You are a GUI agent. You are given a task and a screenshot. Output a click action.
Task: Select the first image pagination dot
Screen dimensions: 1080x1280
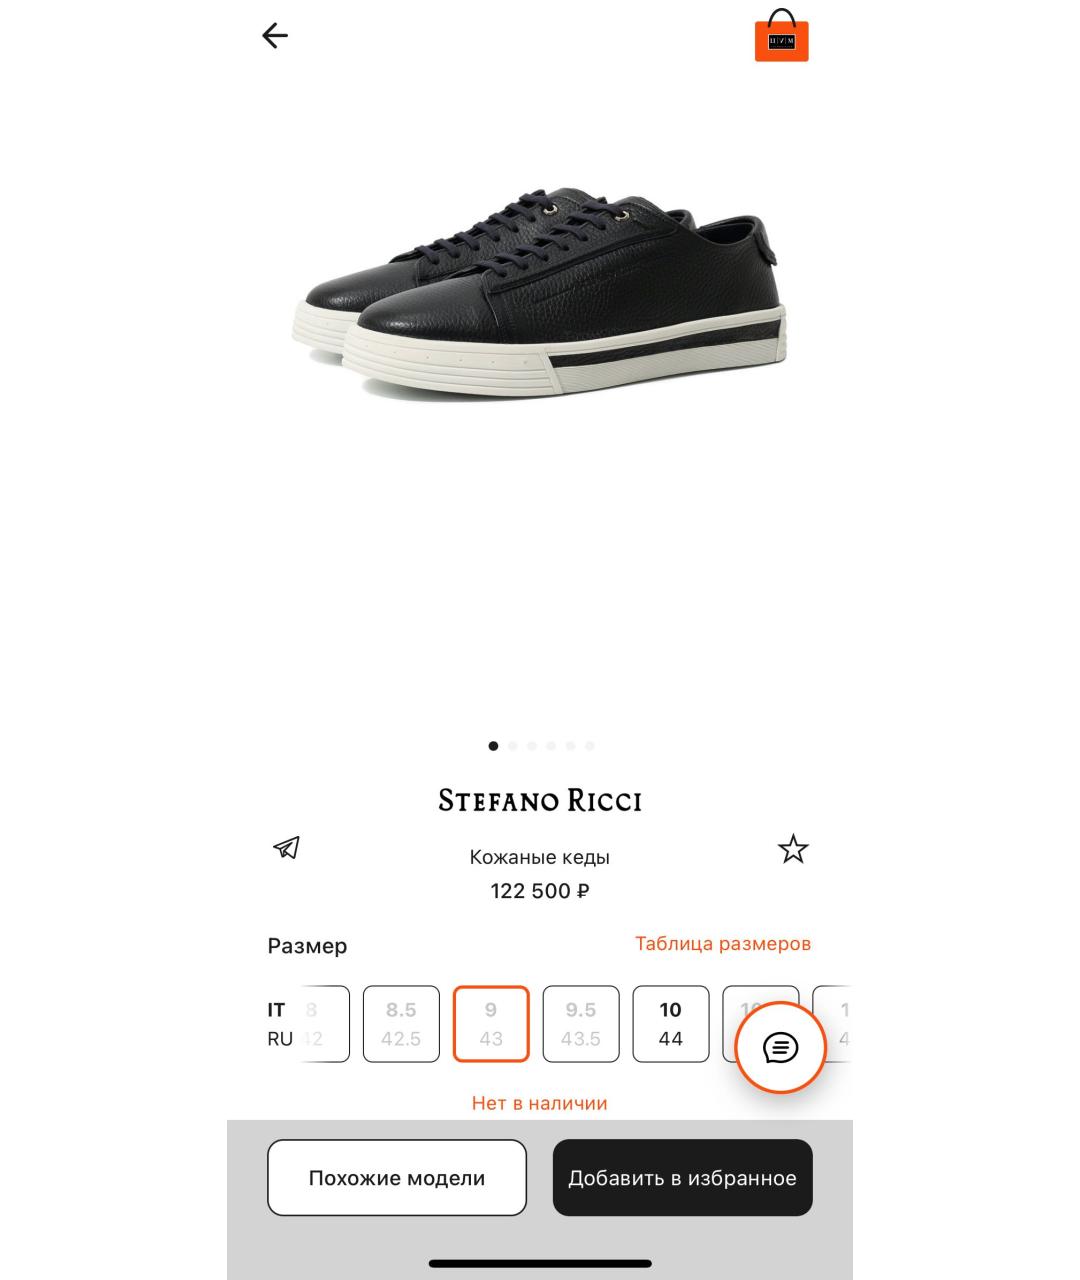[x=493, y=746]
